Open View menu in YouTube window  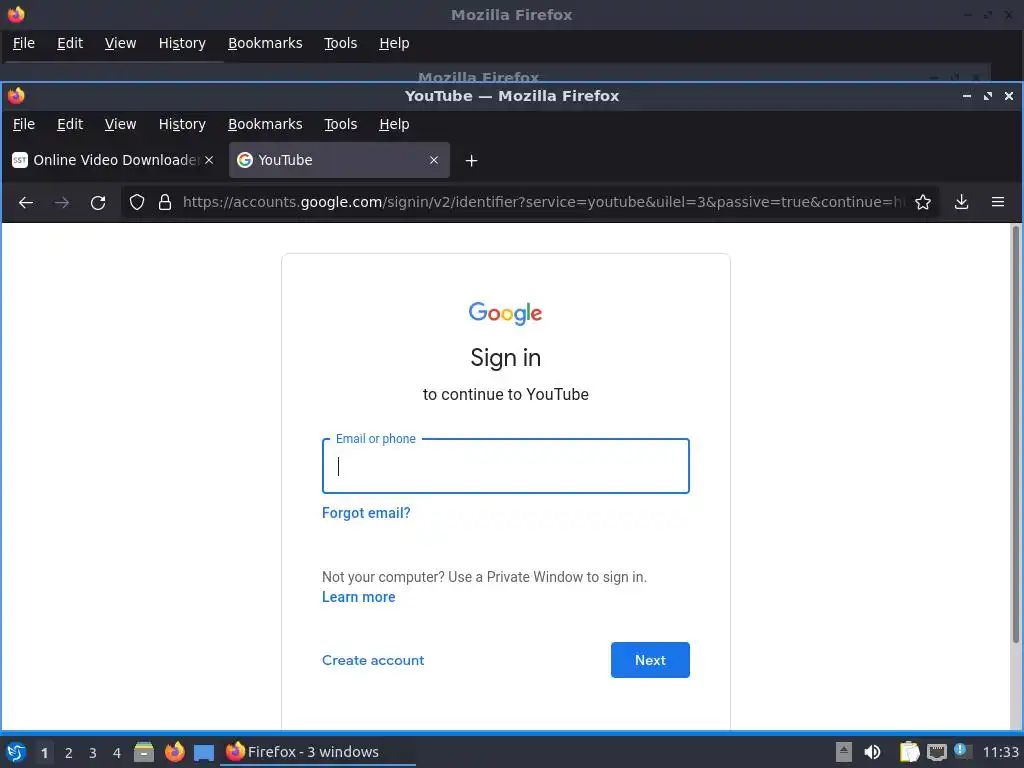(x=120, y=124)
